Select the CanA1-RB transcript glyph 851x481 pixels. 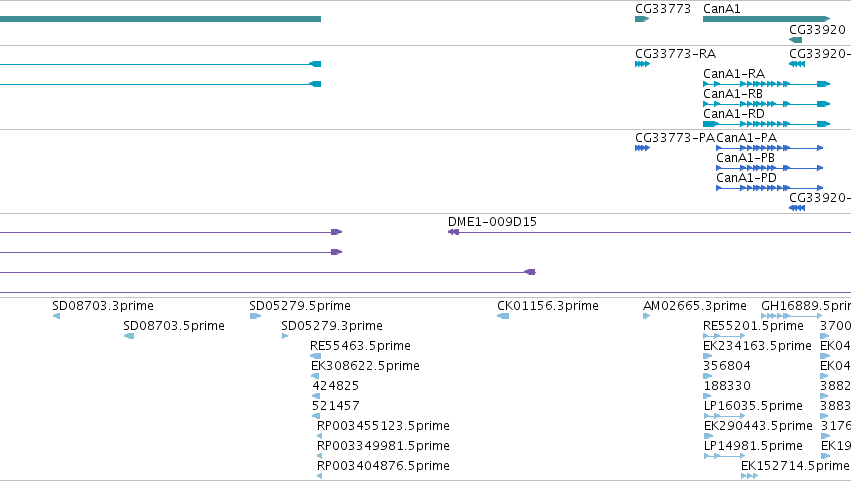pyautogui.click(x=766, y=104)
